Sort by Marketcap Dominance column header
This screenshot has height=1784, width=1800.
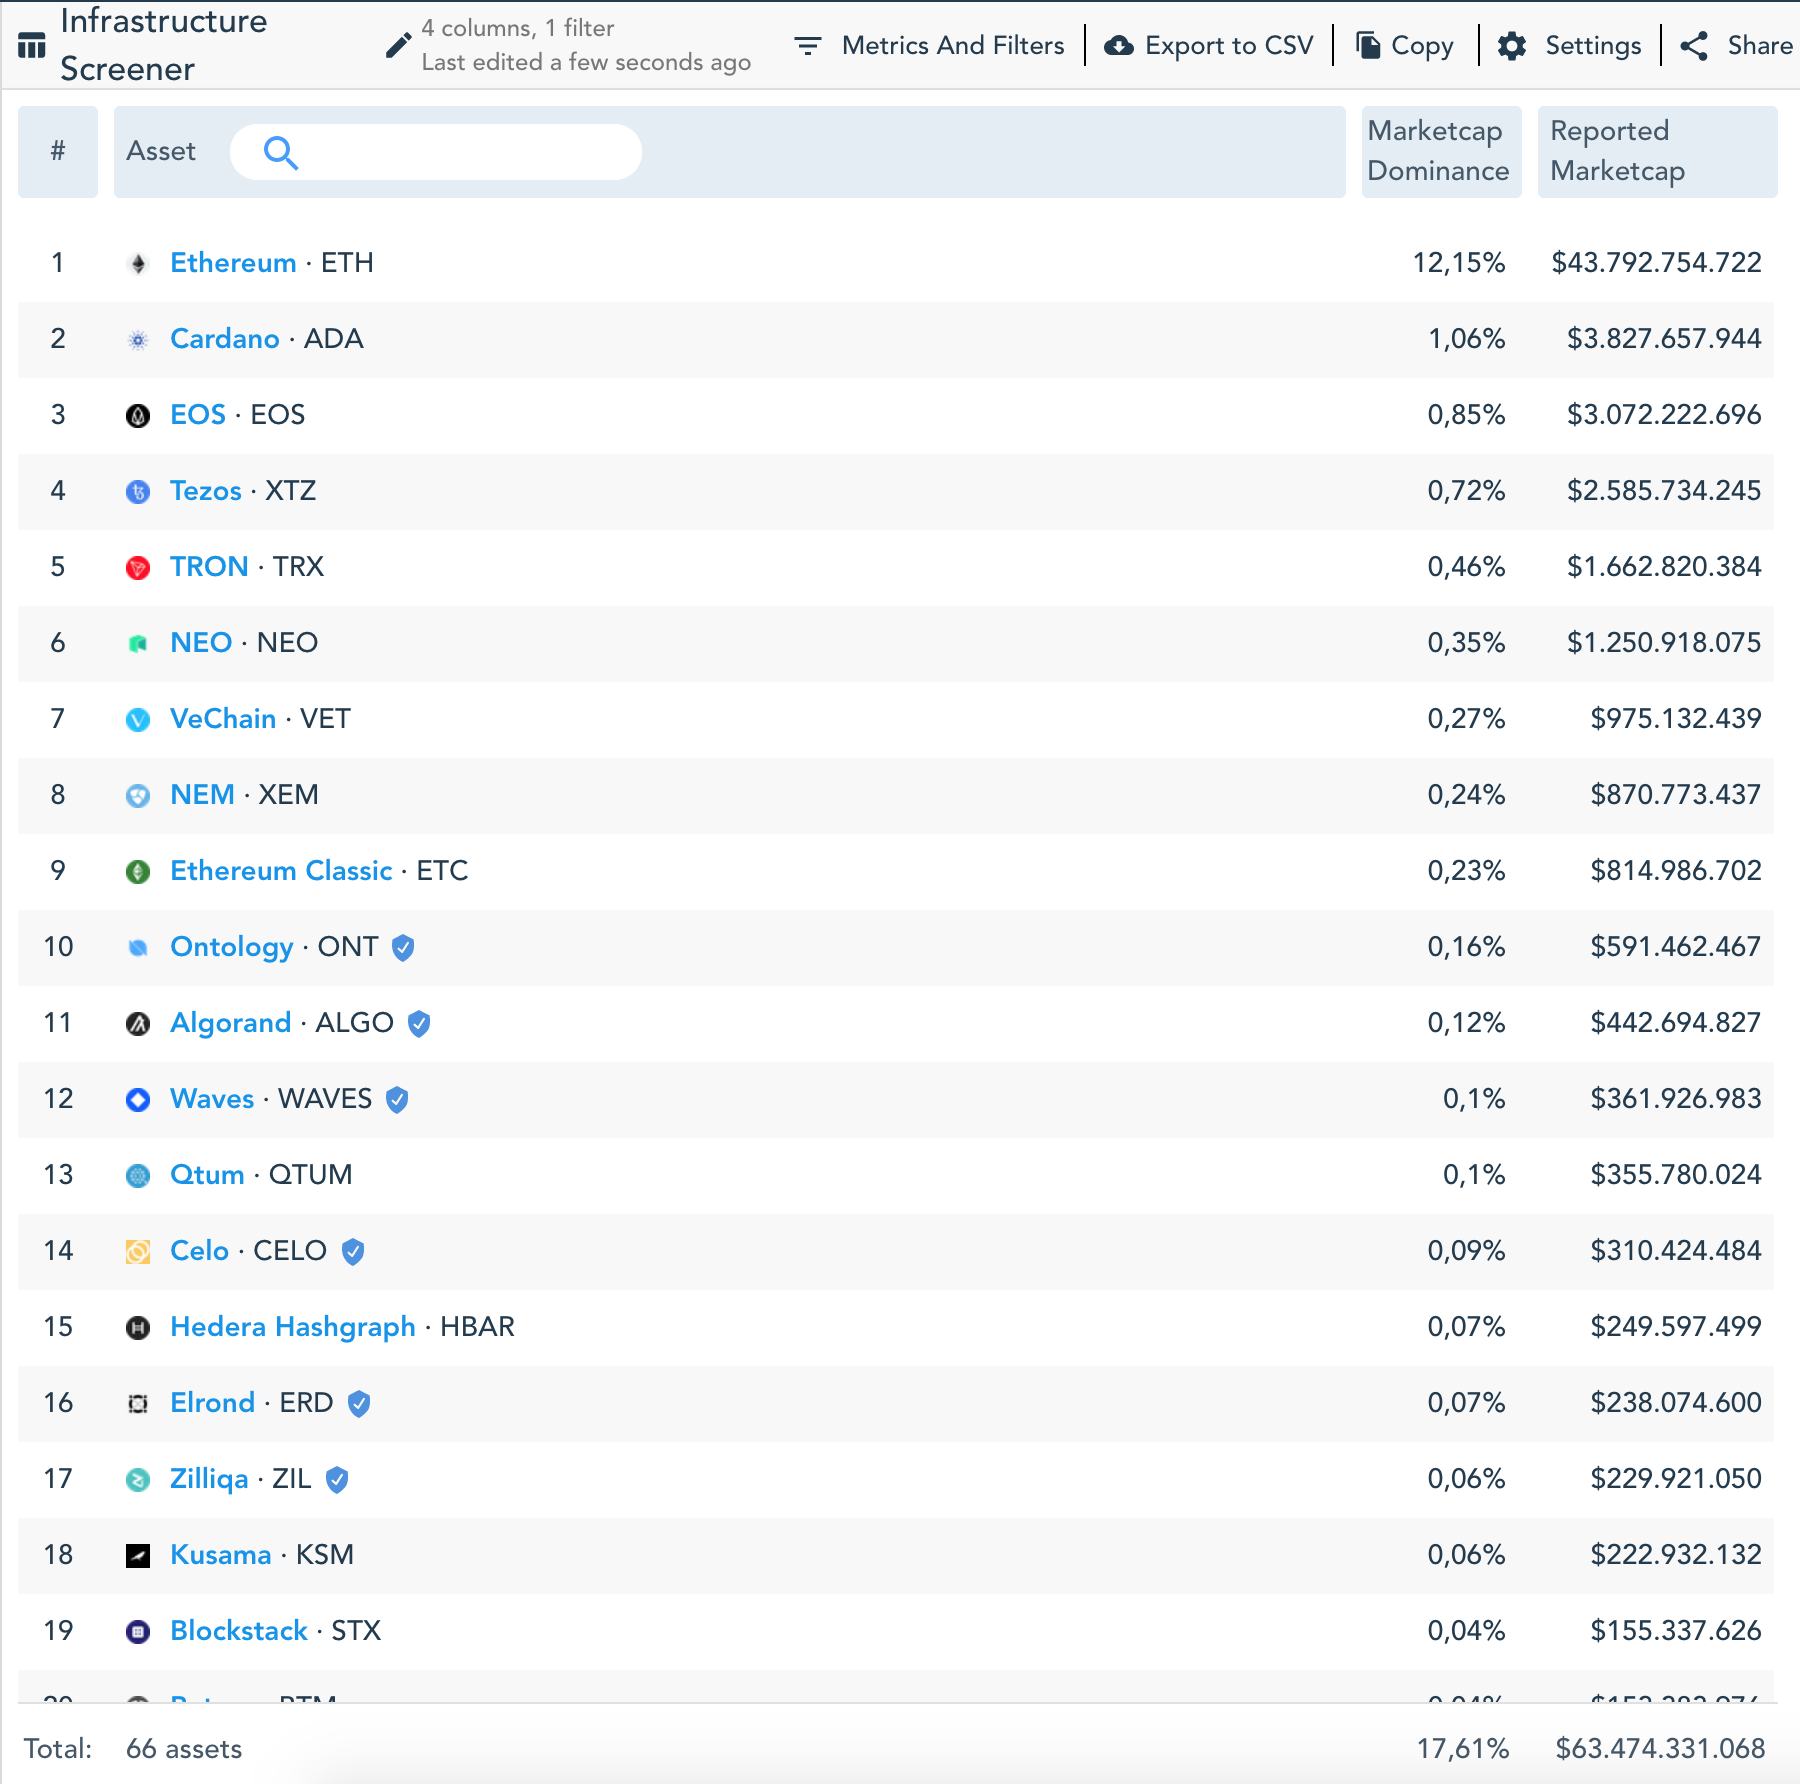click(x=1441, y=151)
